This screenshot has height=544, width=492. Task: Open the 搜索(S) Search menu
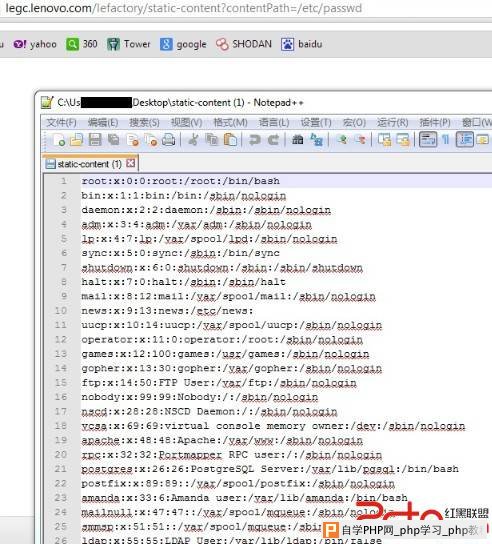pos(144,122)
